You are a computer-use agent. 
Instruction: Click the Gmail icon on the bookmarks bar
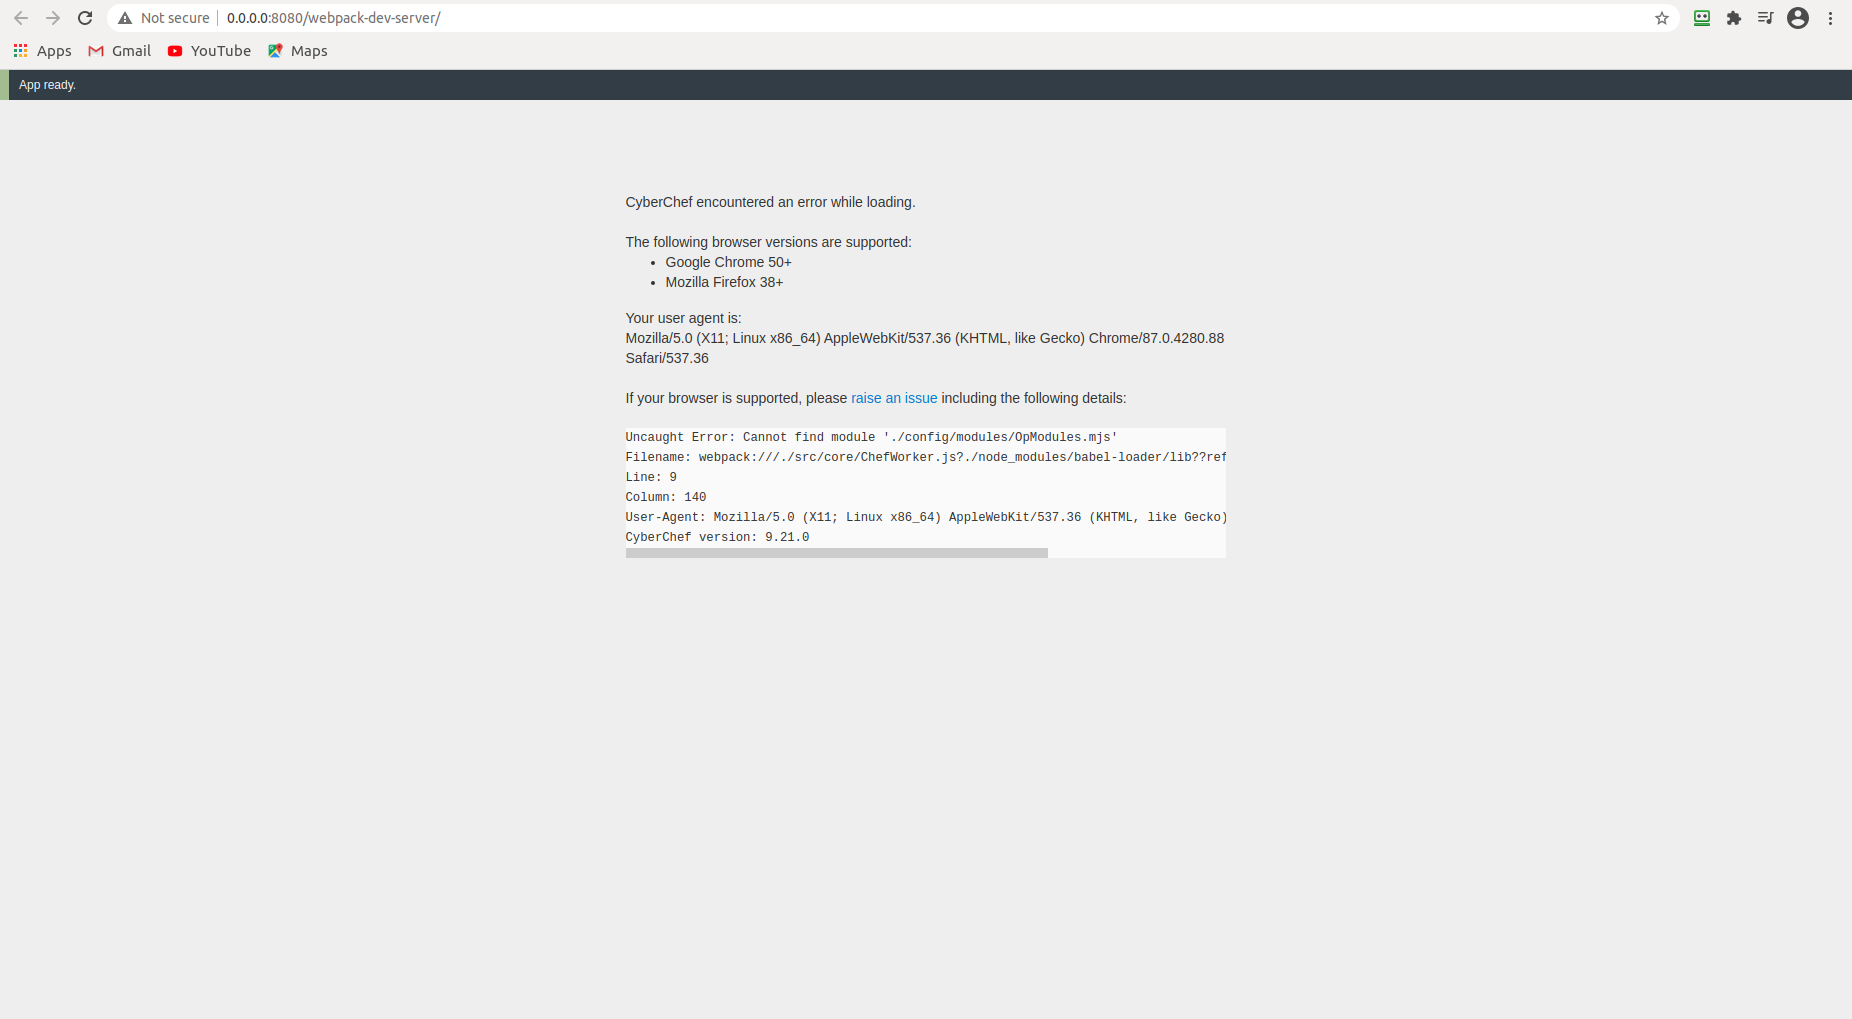point(97,50)
